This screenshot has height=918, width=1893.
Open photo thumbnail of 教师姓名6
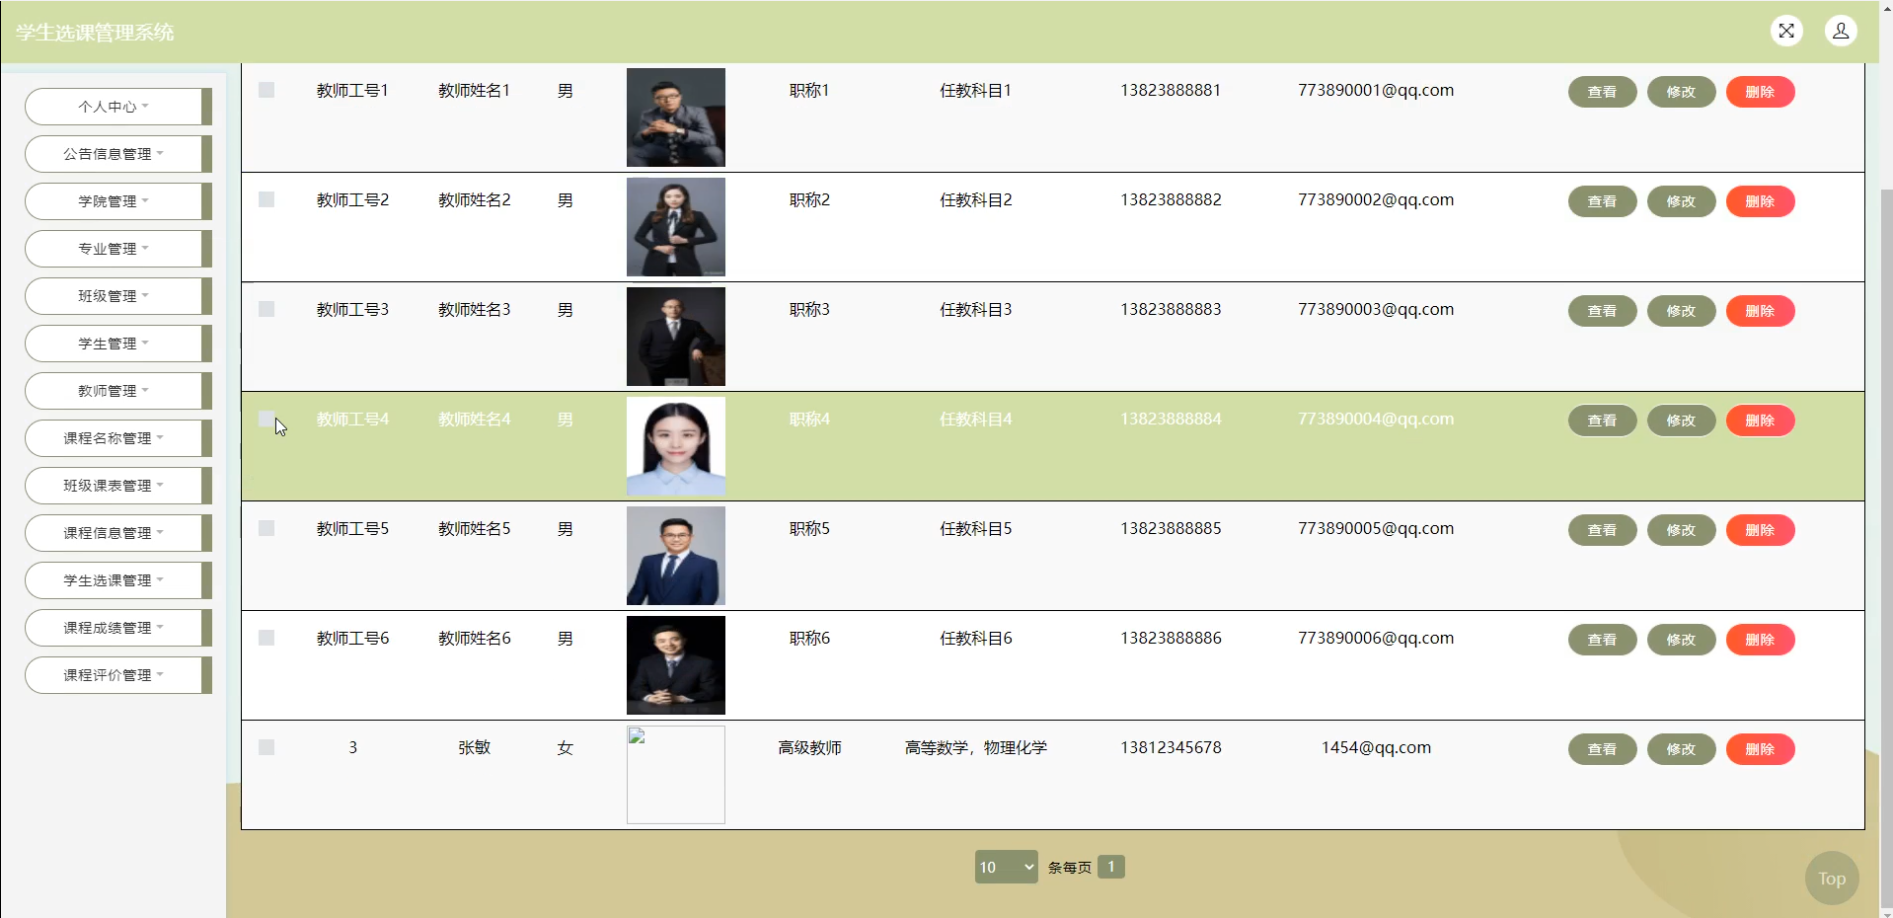[x=676, y=665]
